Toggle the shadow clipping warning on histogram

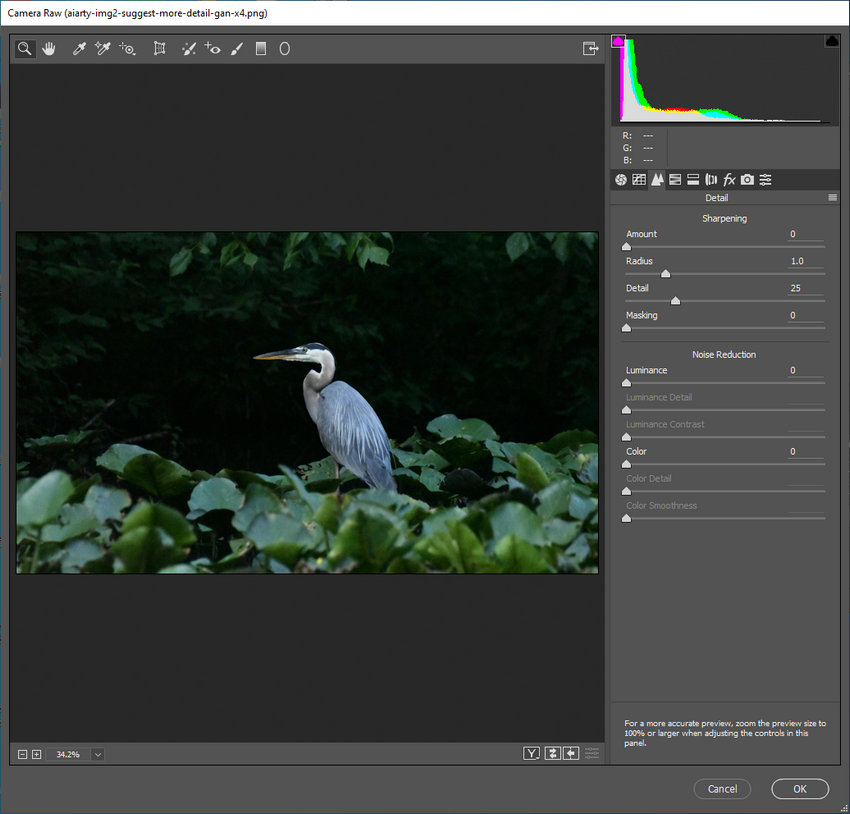[x=617, y=40]
